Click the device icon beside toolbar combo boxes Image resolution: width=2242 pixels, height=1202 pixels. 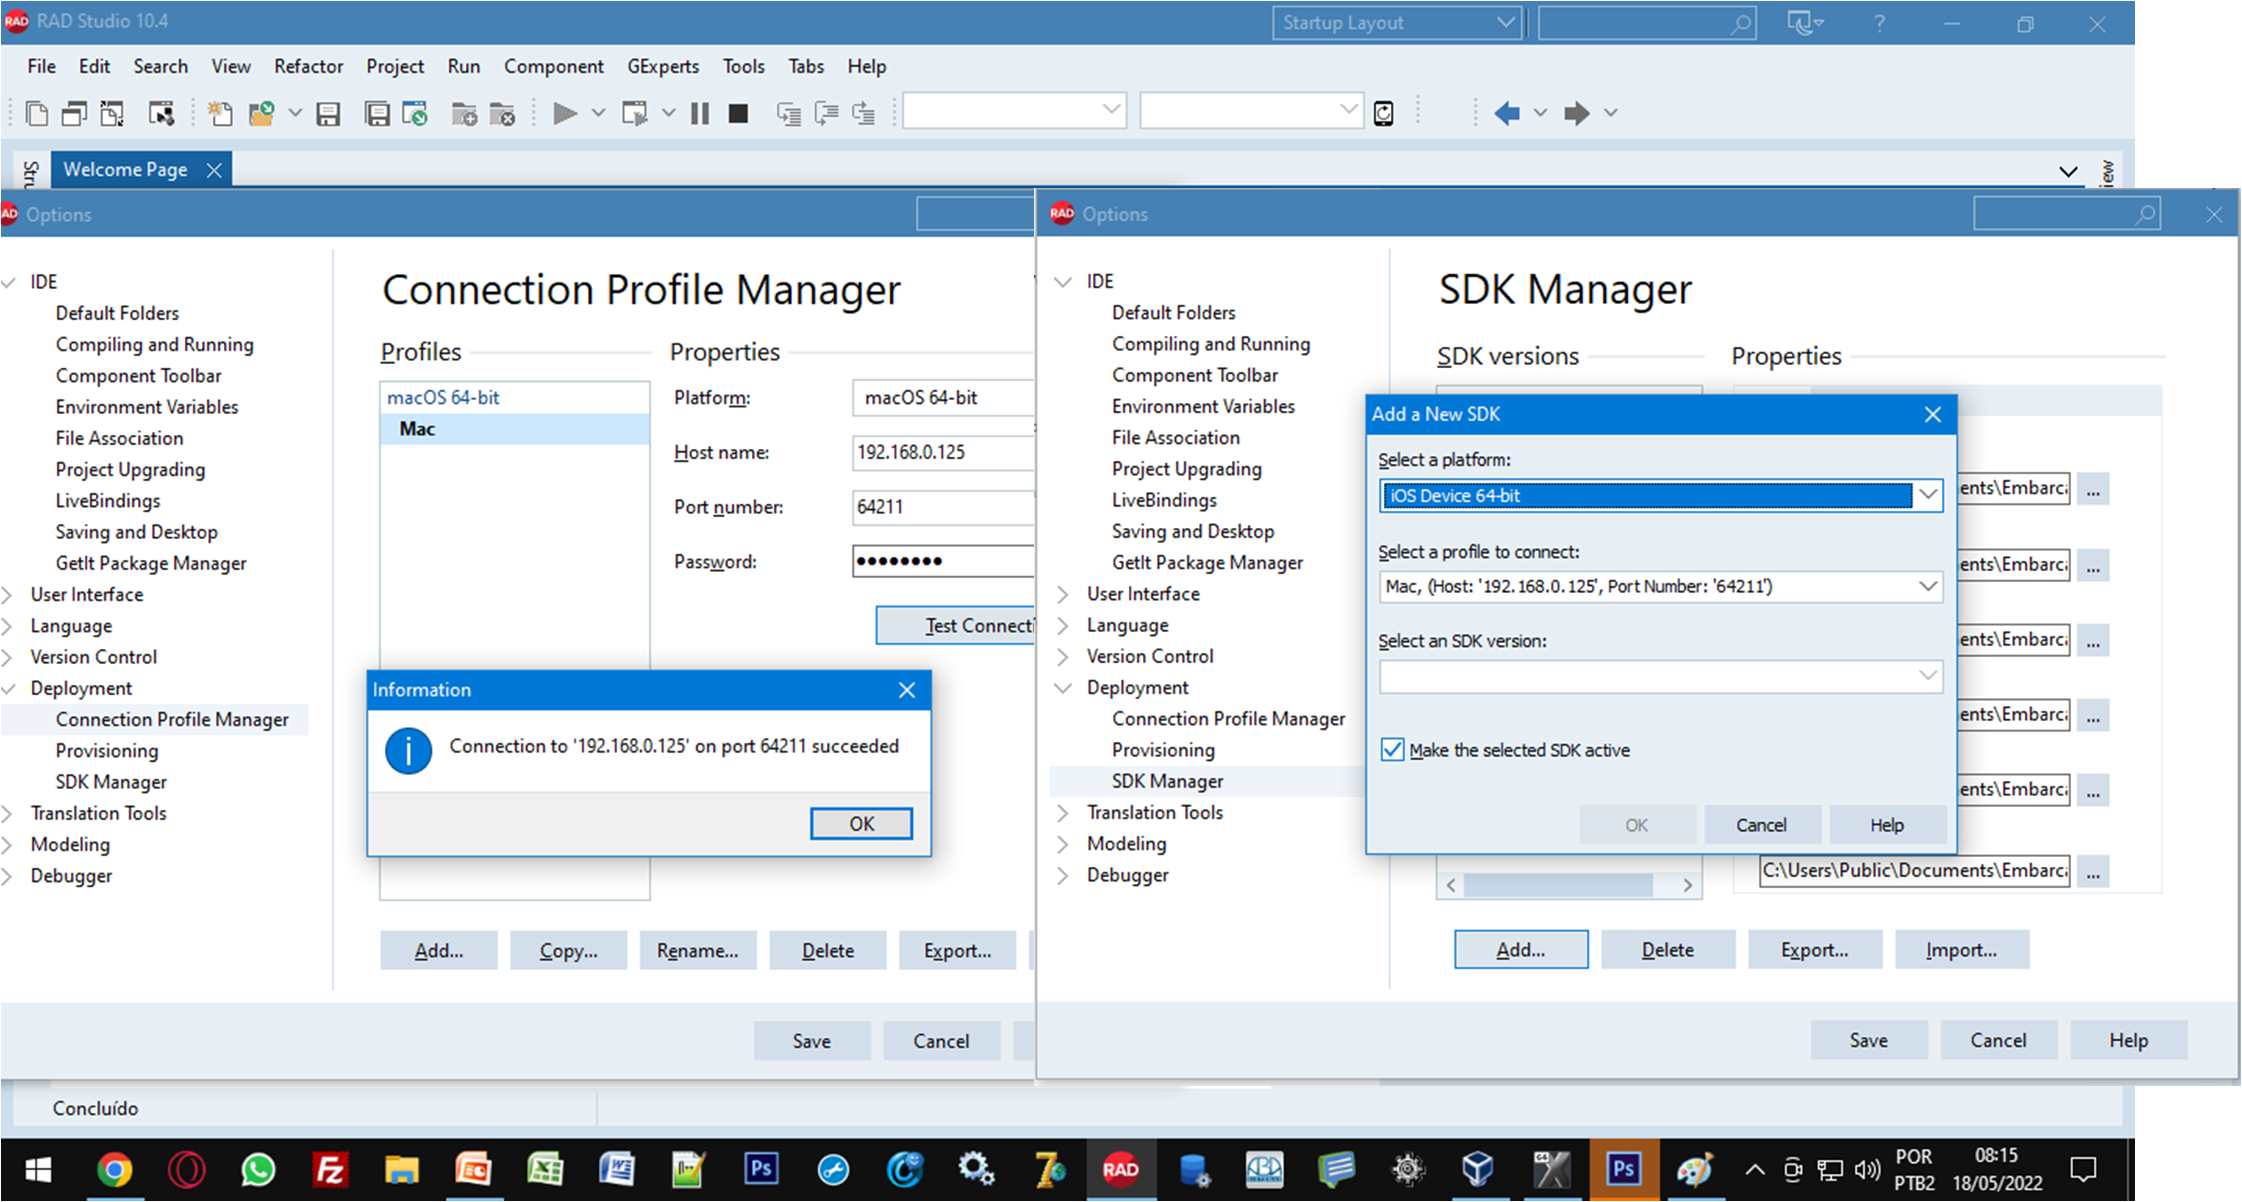1384,113
